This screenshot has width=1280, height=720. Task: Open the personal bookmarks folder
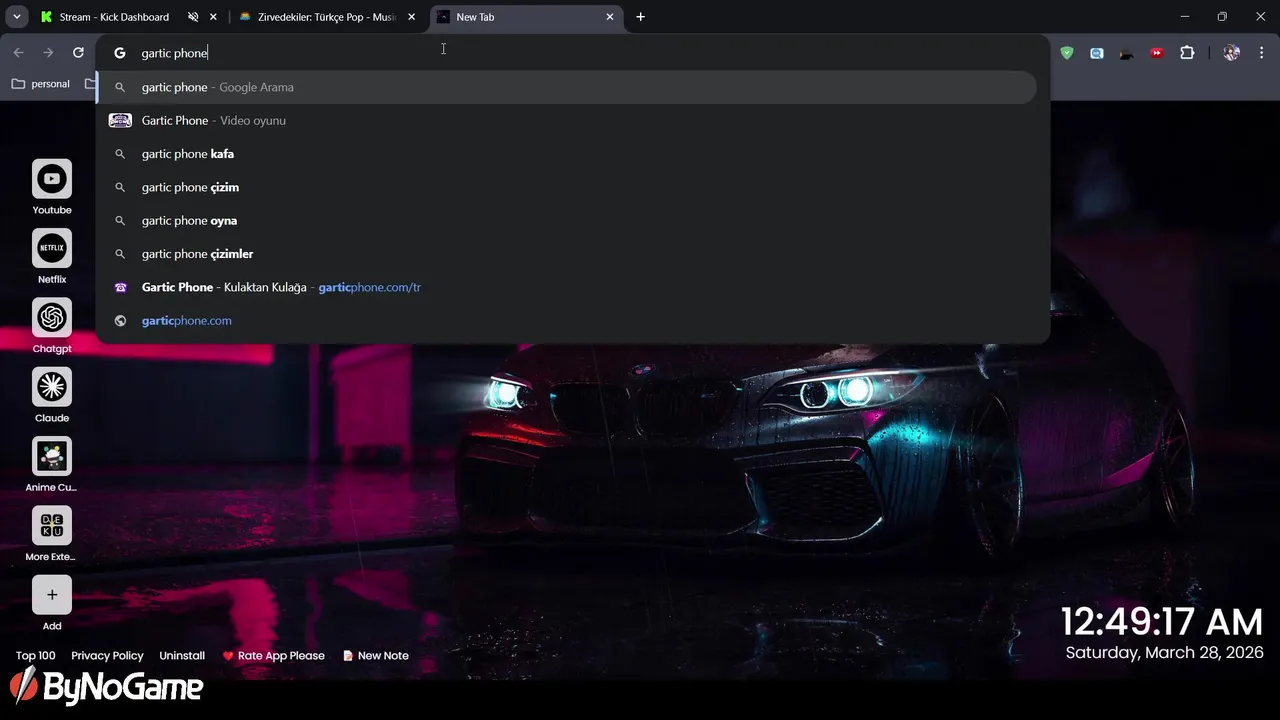(x=41, y=84)
